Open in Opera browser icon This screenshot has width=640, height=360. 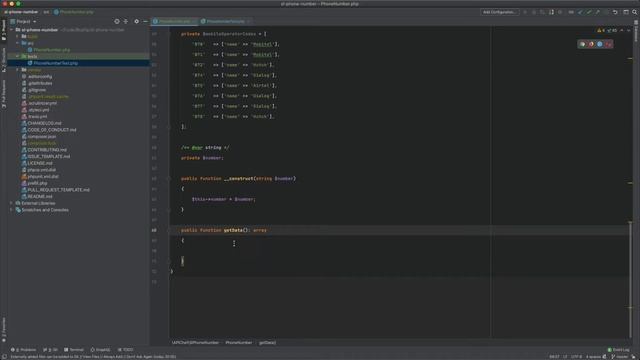(609, 44)
